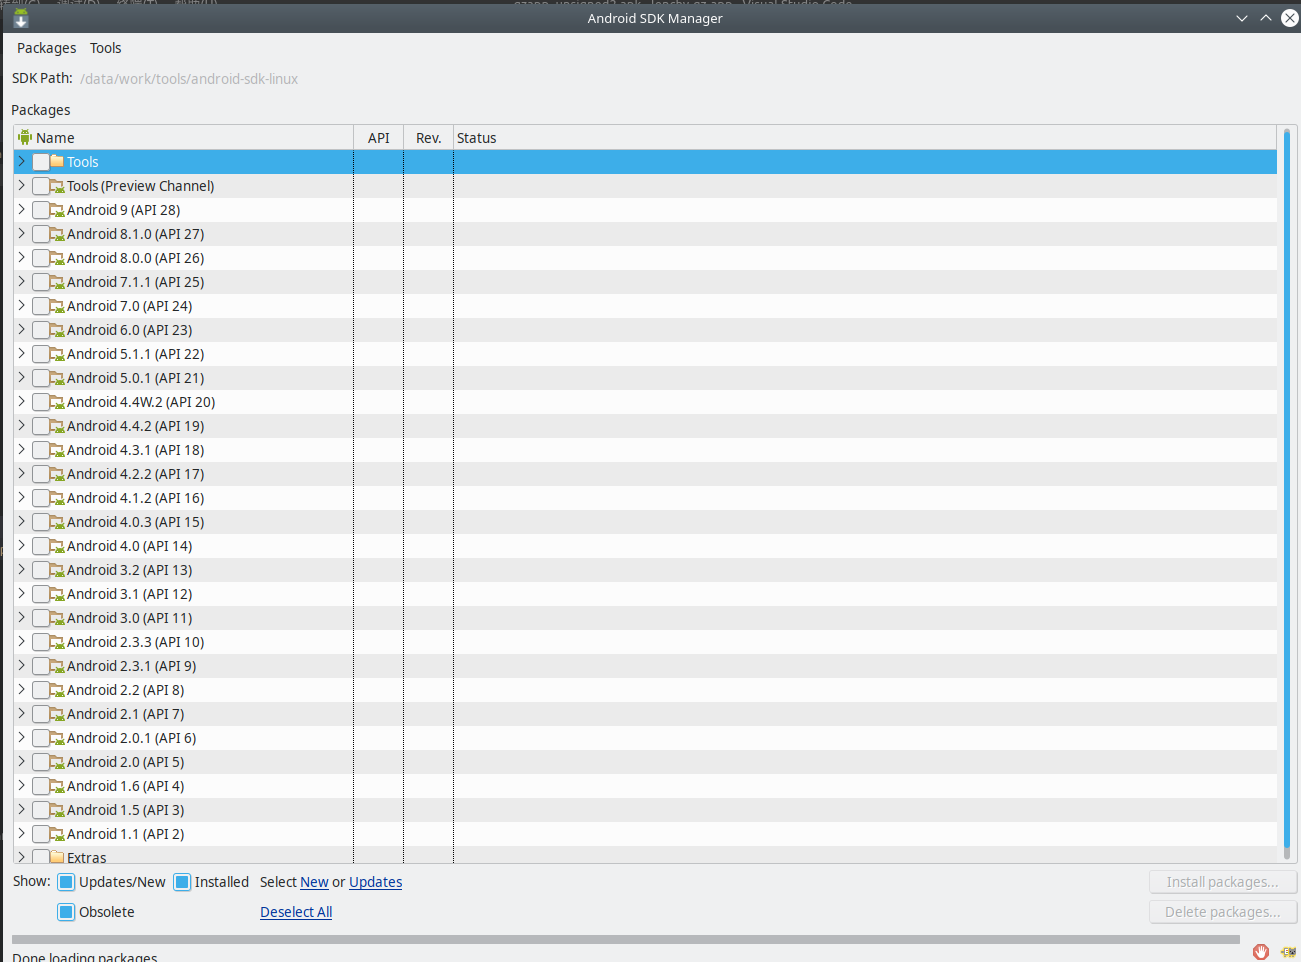This screenshot has width=1301, height=962.
Task: Click the Extras folder icon
Action: click(x=57, y=857)
